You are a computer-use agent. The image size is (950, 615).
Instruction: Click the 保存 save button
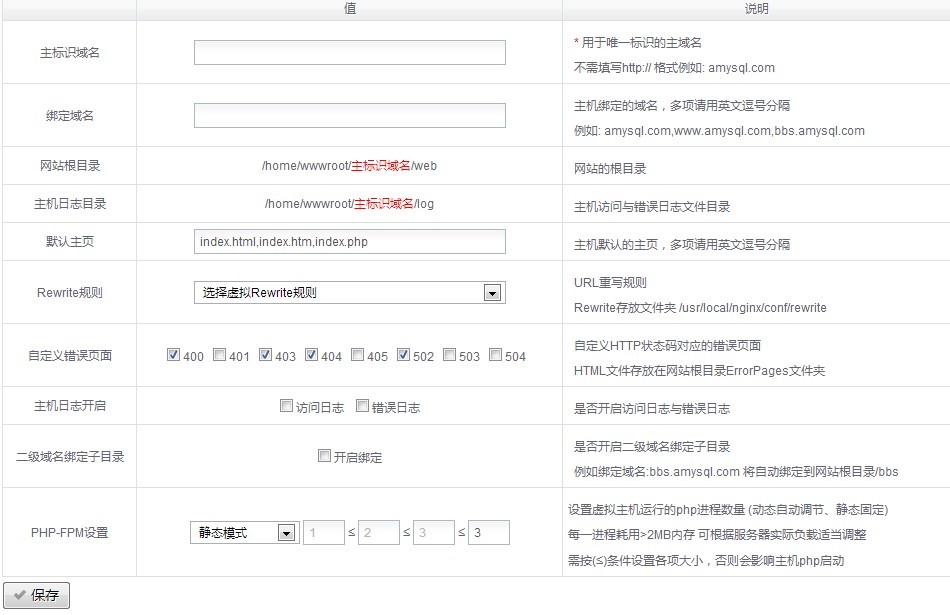tap(36, 595)
